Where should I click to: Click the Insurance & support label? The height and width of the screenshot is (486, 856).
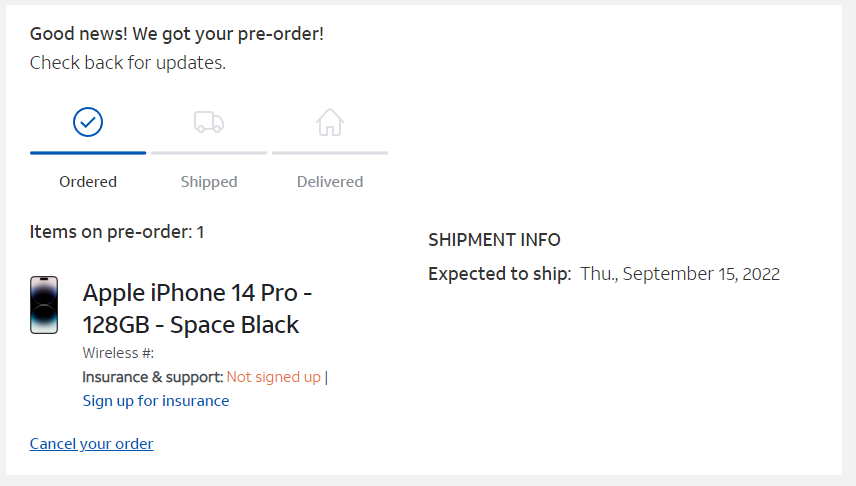152,377
